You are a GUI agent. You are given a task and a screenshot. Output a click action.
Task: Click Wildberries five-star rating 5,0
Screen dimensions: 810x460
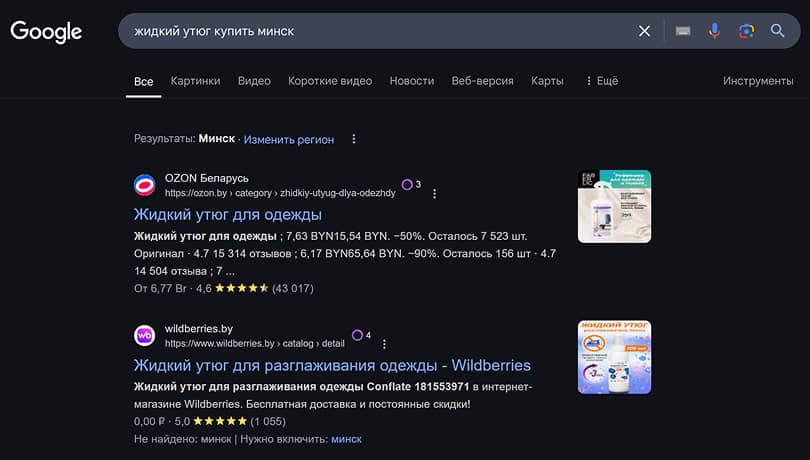(220, 422)
